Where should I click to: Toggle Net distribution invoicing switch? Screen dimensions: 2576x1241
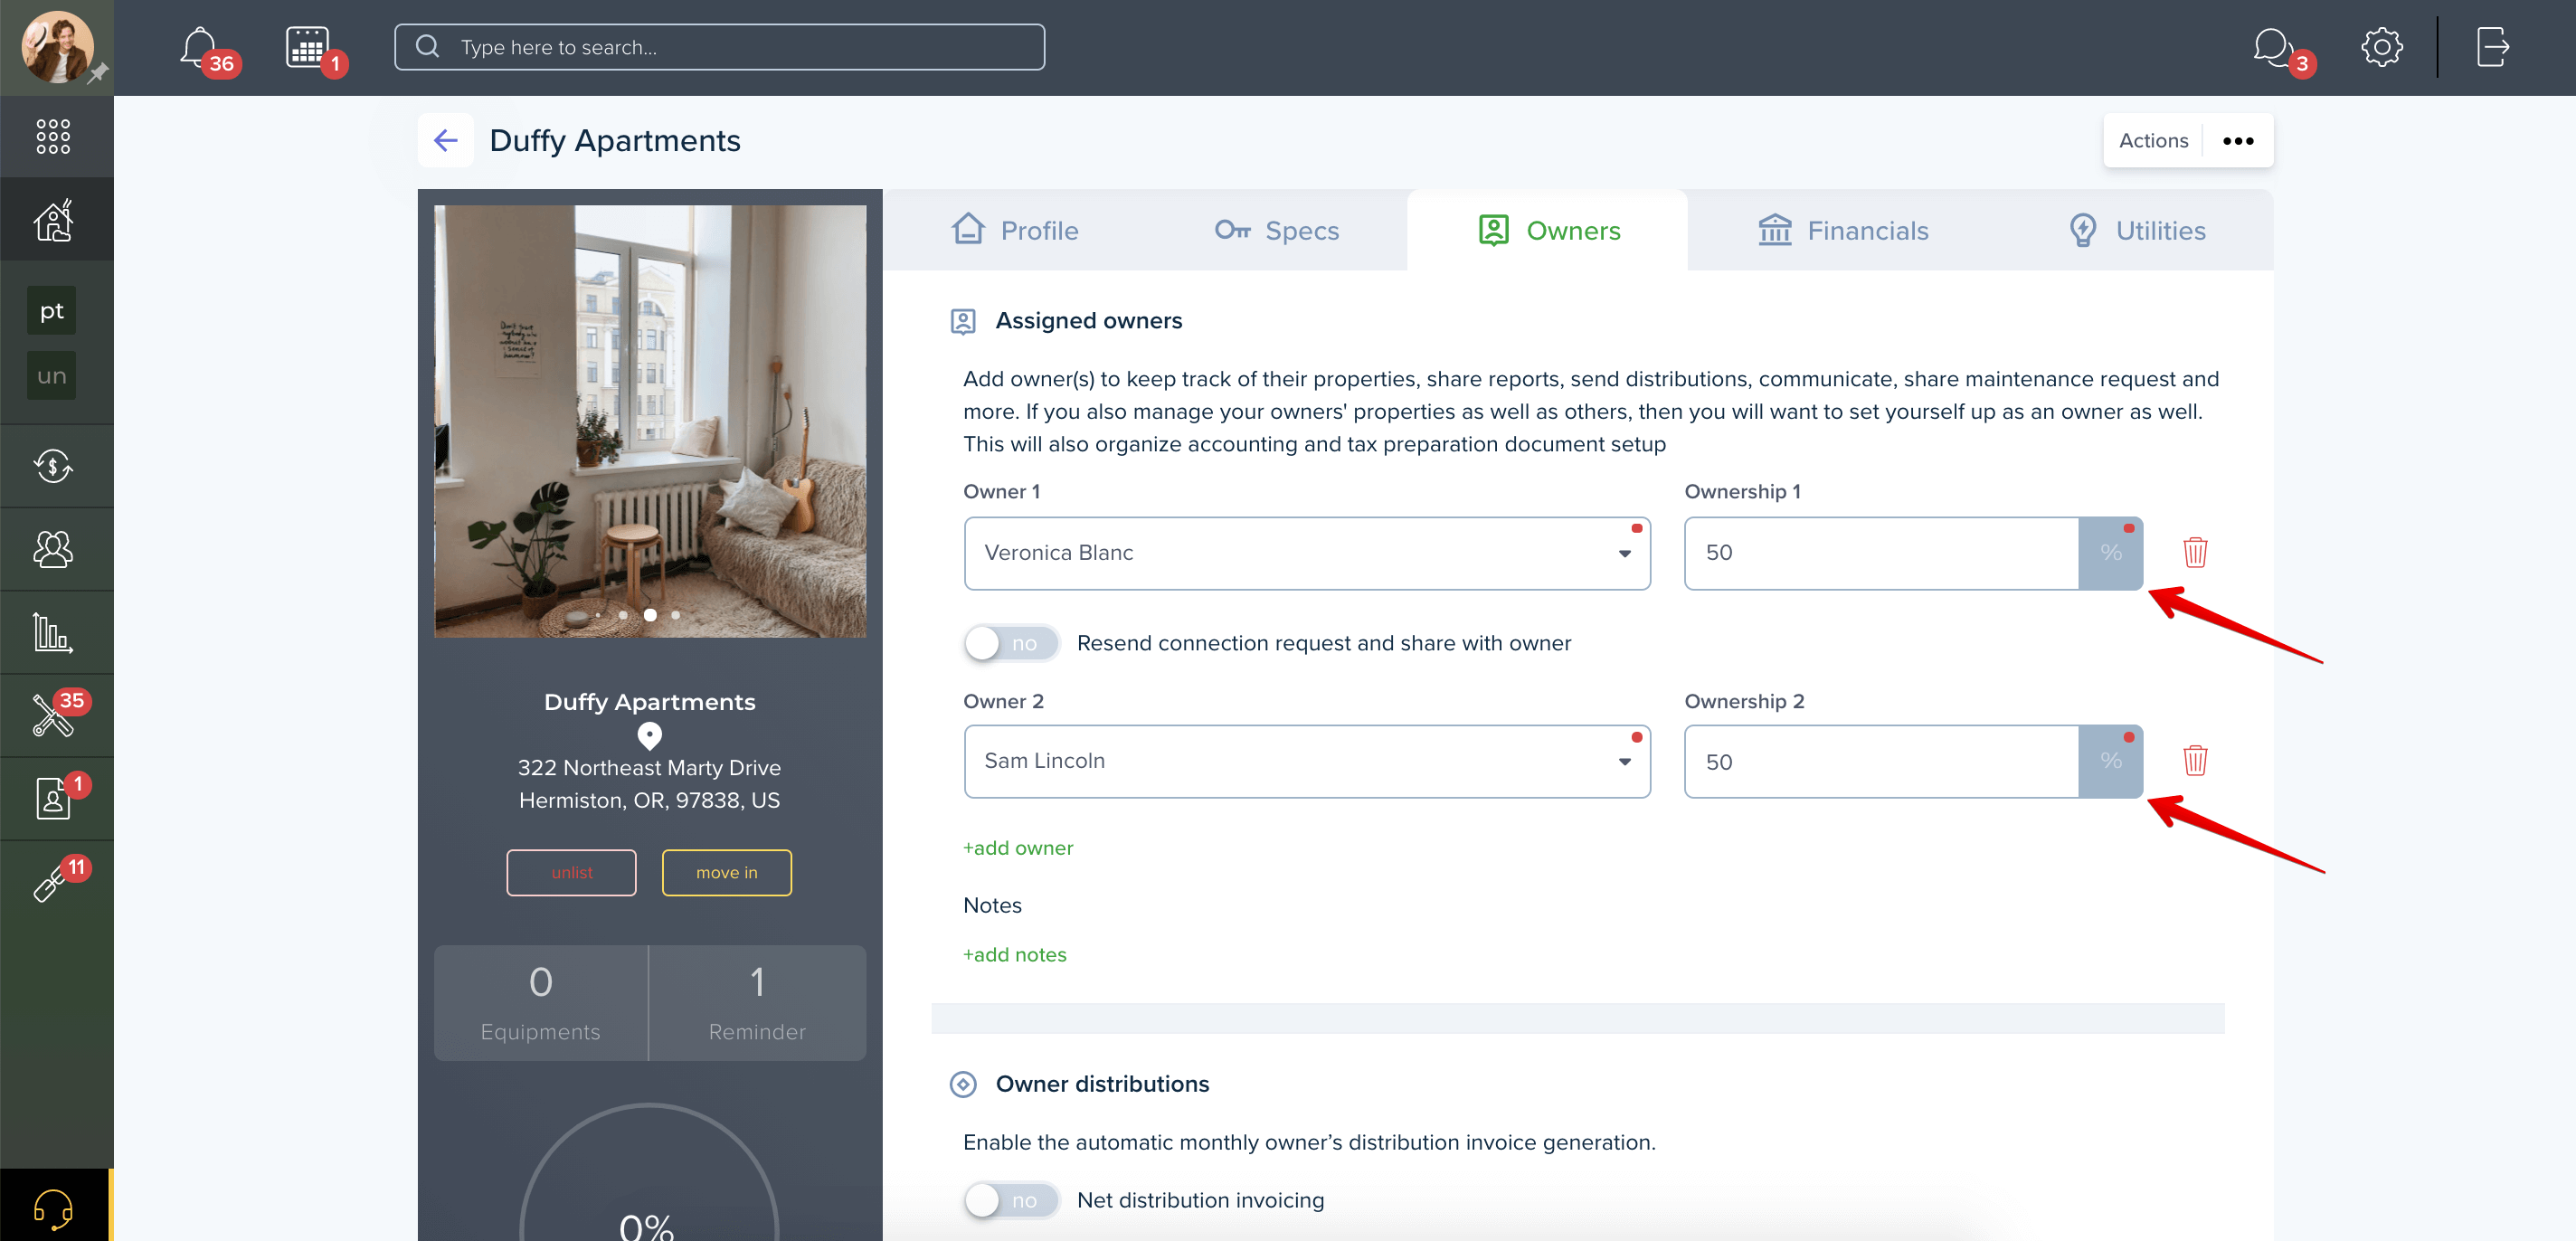click(1012, 1200)
